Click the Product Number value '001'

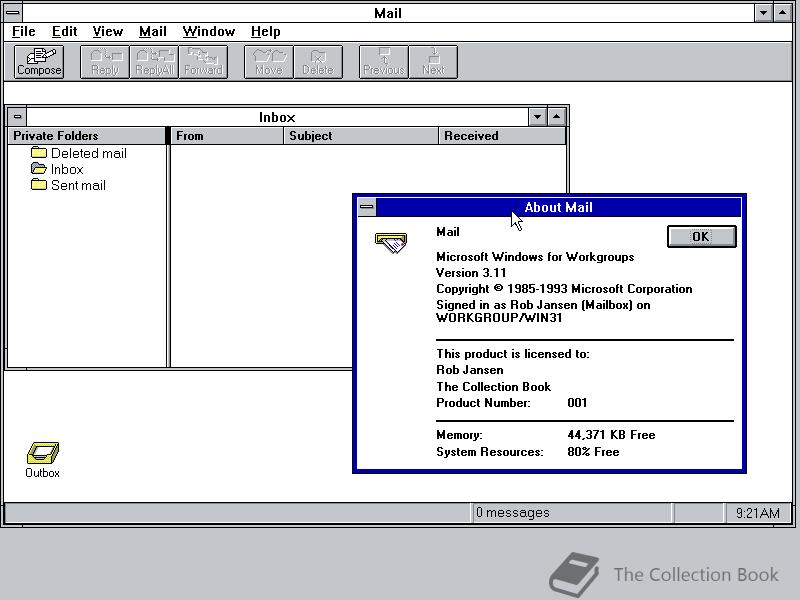577,403
